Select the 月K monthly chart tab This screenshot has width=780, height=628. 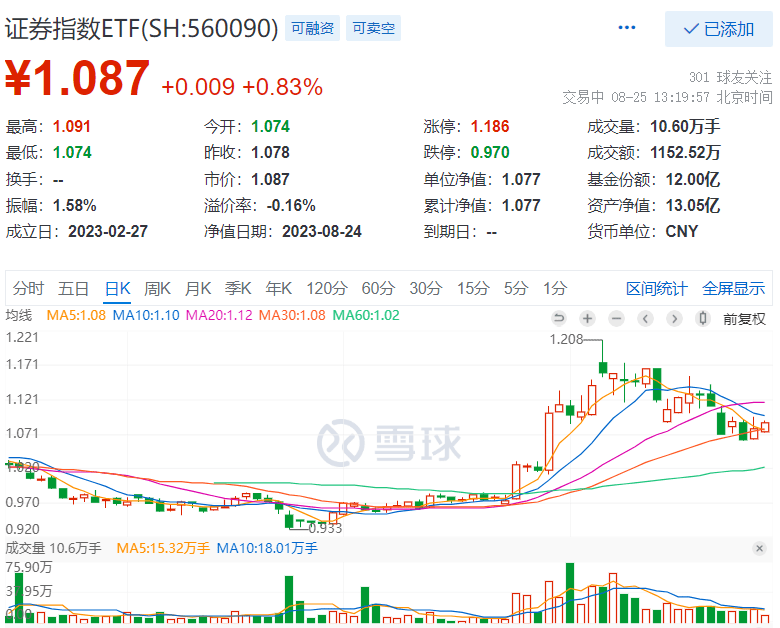tap(197, 289)
